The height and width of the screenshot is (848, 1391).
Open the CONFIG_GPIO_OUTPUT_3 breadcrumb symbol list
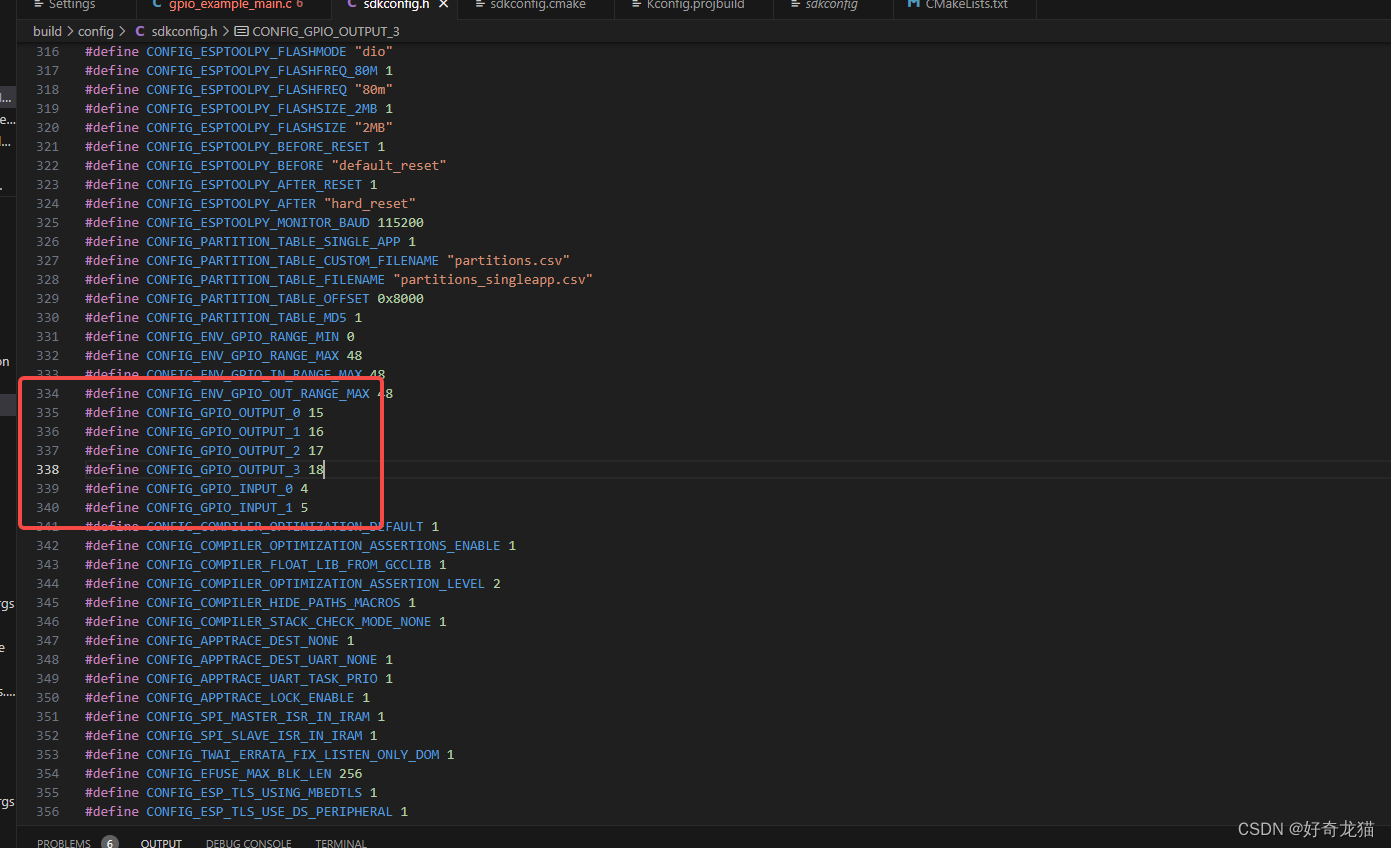[326, 32]
